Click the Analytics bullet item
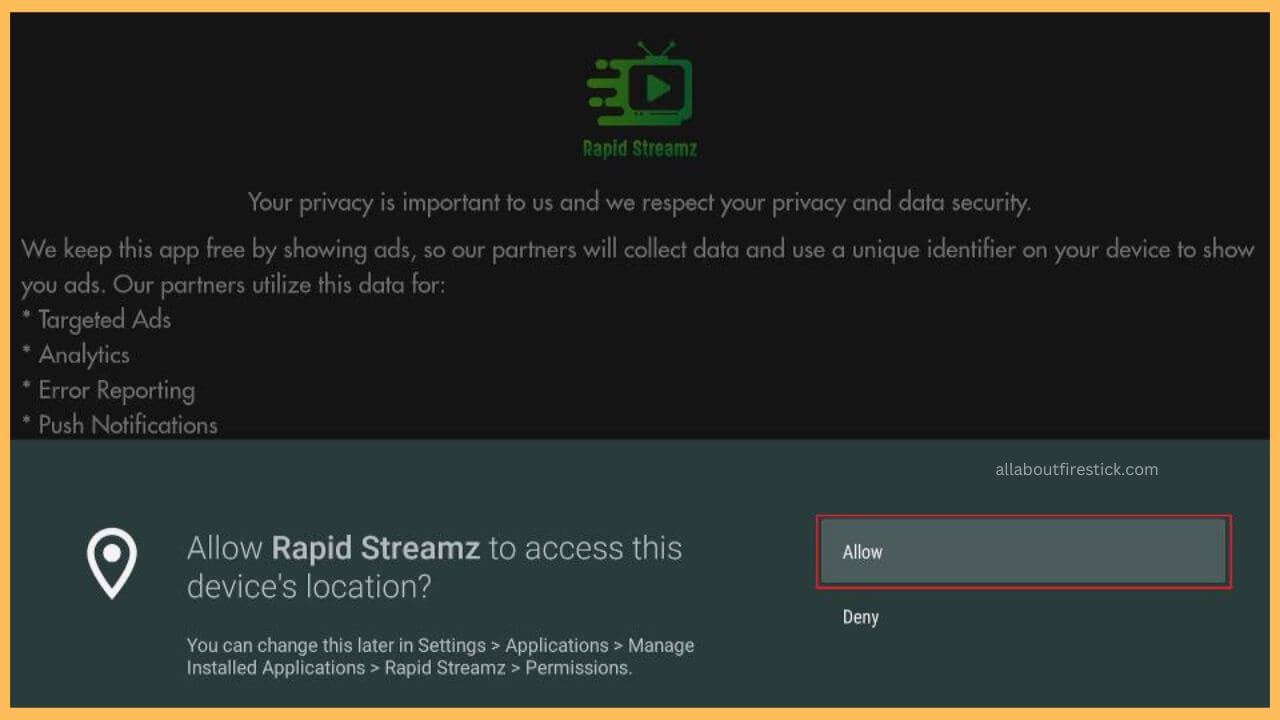 pos(75,355)
